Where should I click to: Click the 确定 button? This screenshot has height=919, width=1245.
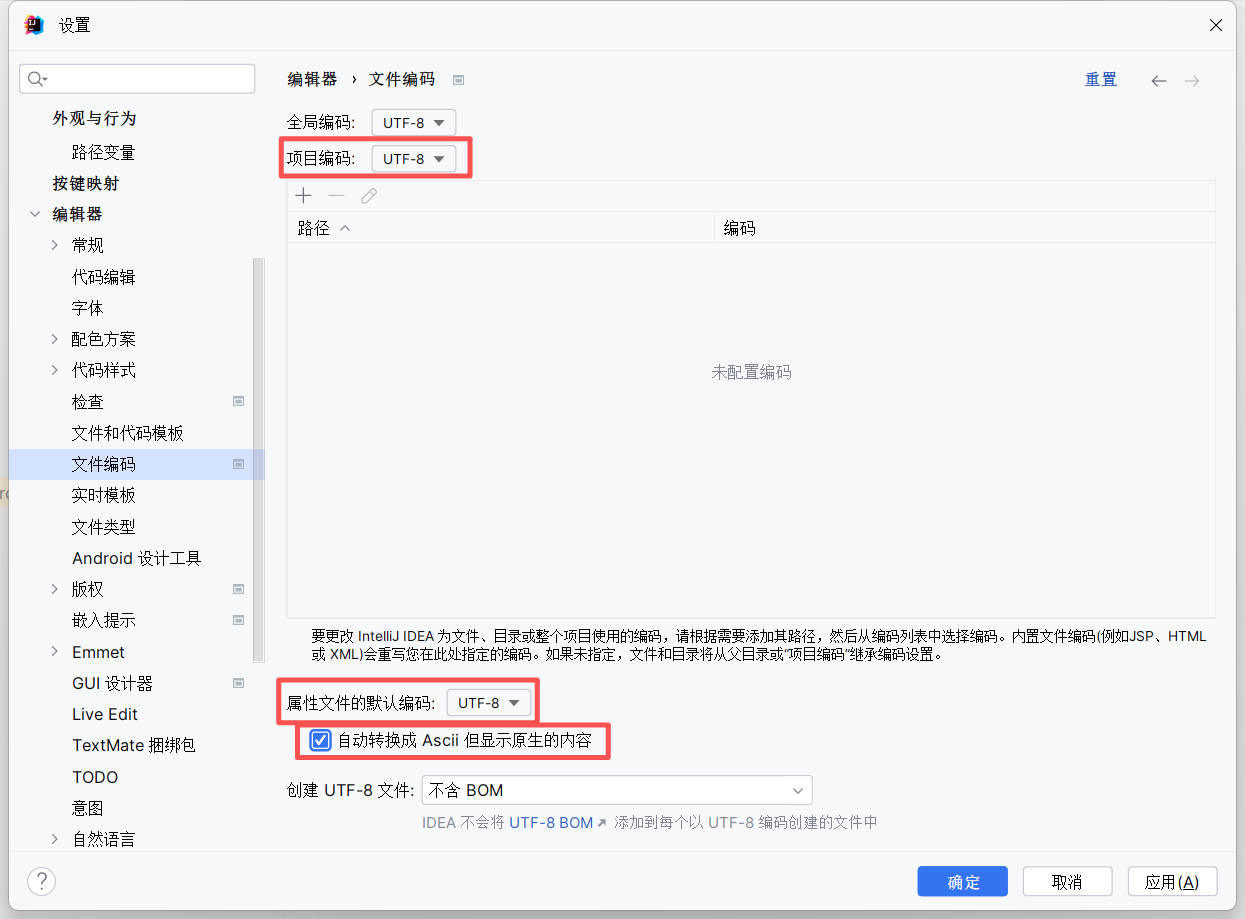(962, 881)
